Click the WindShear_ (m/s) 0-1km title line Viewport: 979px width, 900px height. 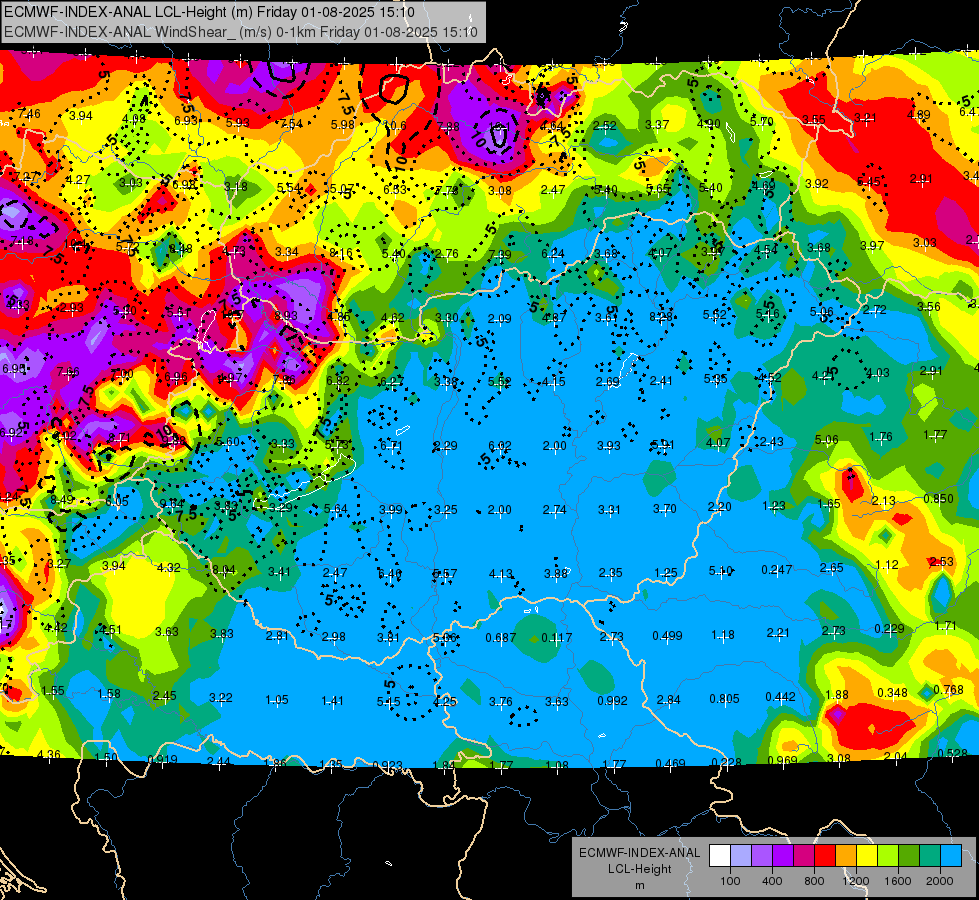pyautogui.click(x=241, y=32)
